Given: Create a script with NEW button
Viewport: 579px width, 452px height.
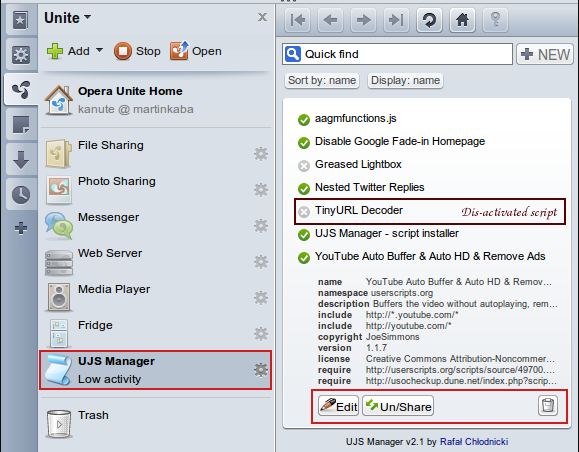Looking at the screenshot, I should (x=545, y=55).
